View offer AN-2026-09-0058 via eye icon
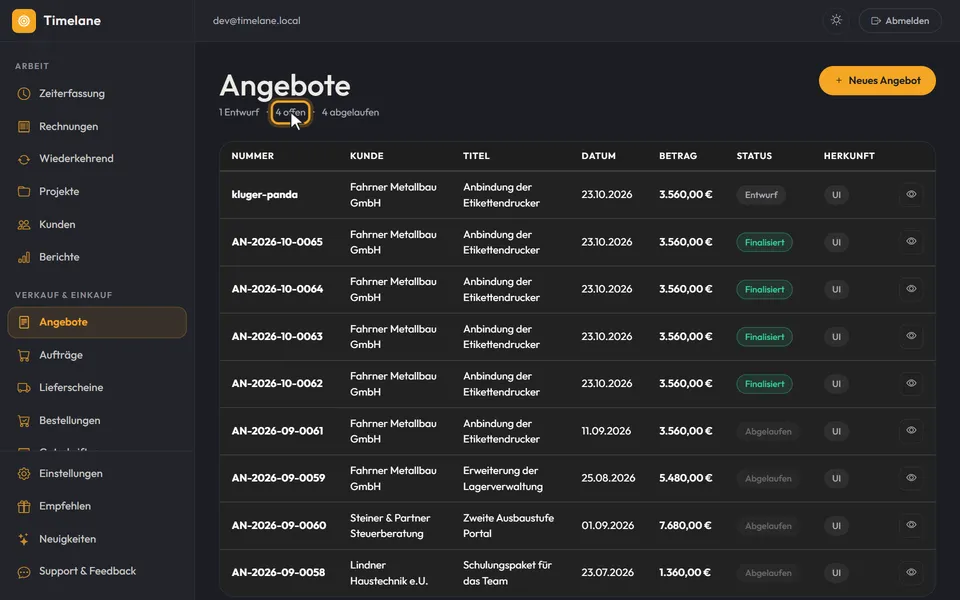Viewport: 960px width, 600px height. [911, 572]
